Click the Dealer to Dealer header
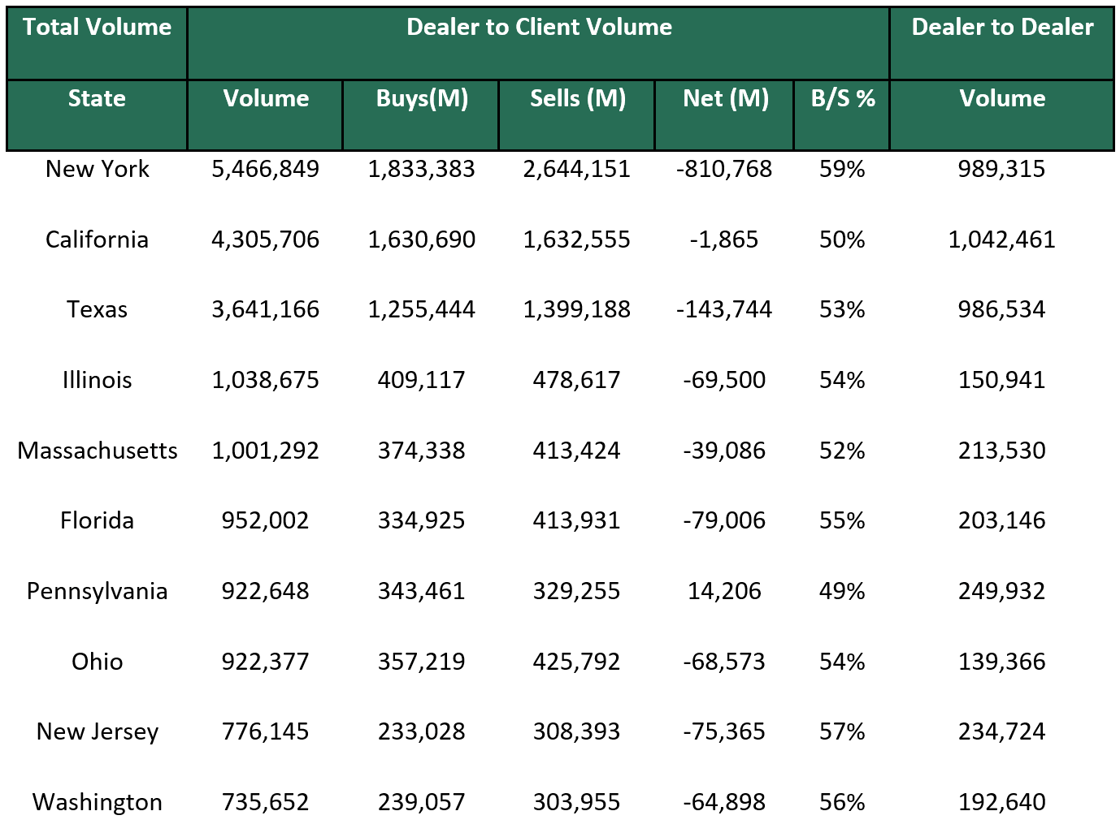This screenshot has width=1120, height=824. pos(1001,27)
